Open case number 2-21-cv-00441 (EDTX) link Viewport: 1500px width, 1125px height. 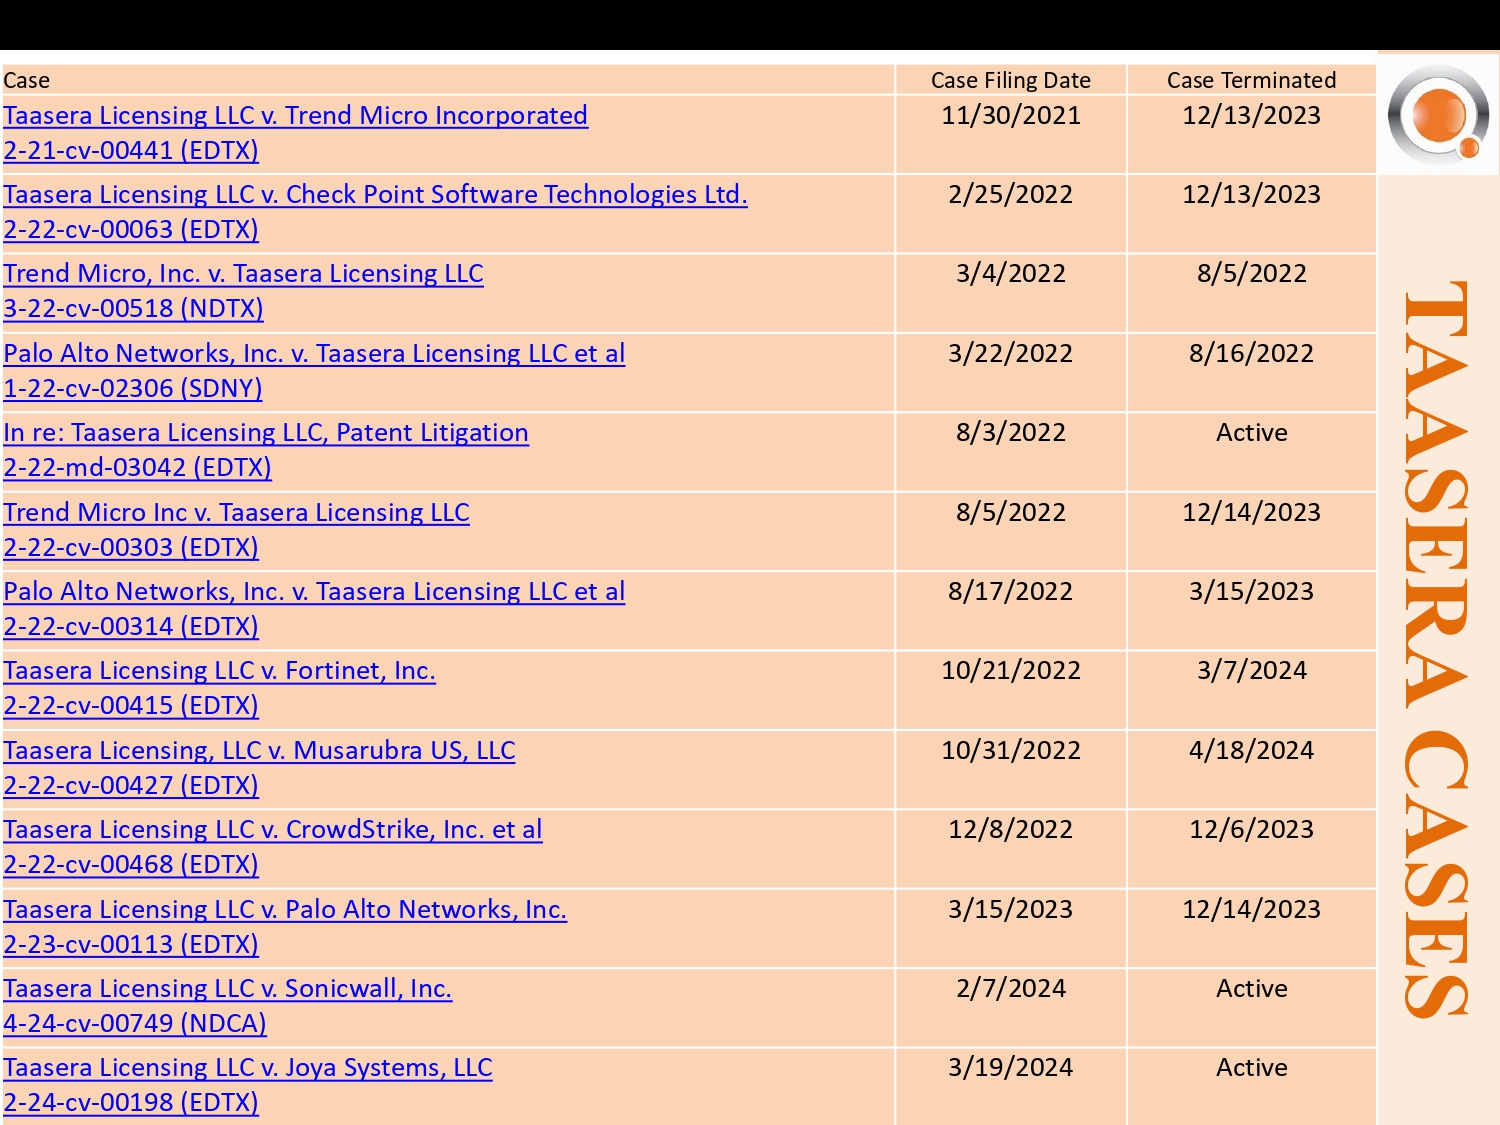pyautogui.click(x=131, y=151)
